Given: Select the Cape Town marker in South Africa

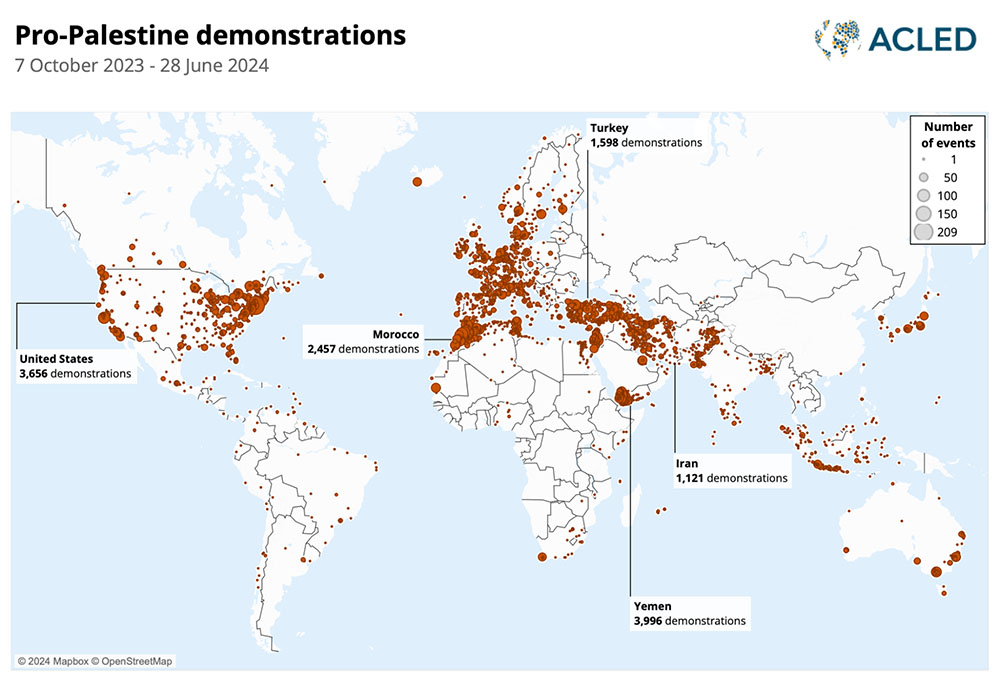Looking at the screenshot, I should click(x=542, y=557).
